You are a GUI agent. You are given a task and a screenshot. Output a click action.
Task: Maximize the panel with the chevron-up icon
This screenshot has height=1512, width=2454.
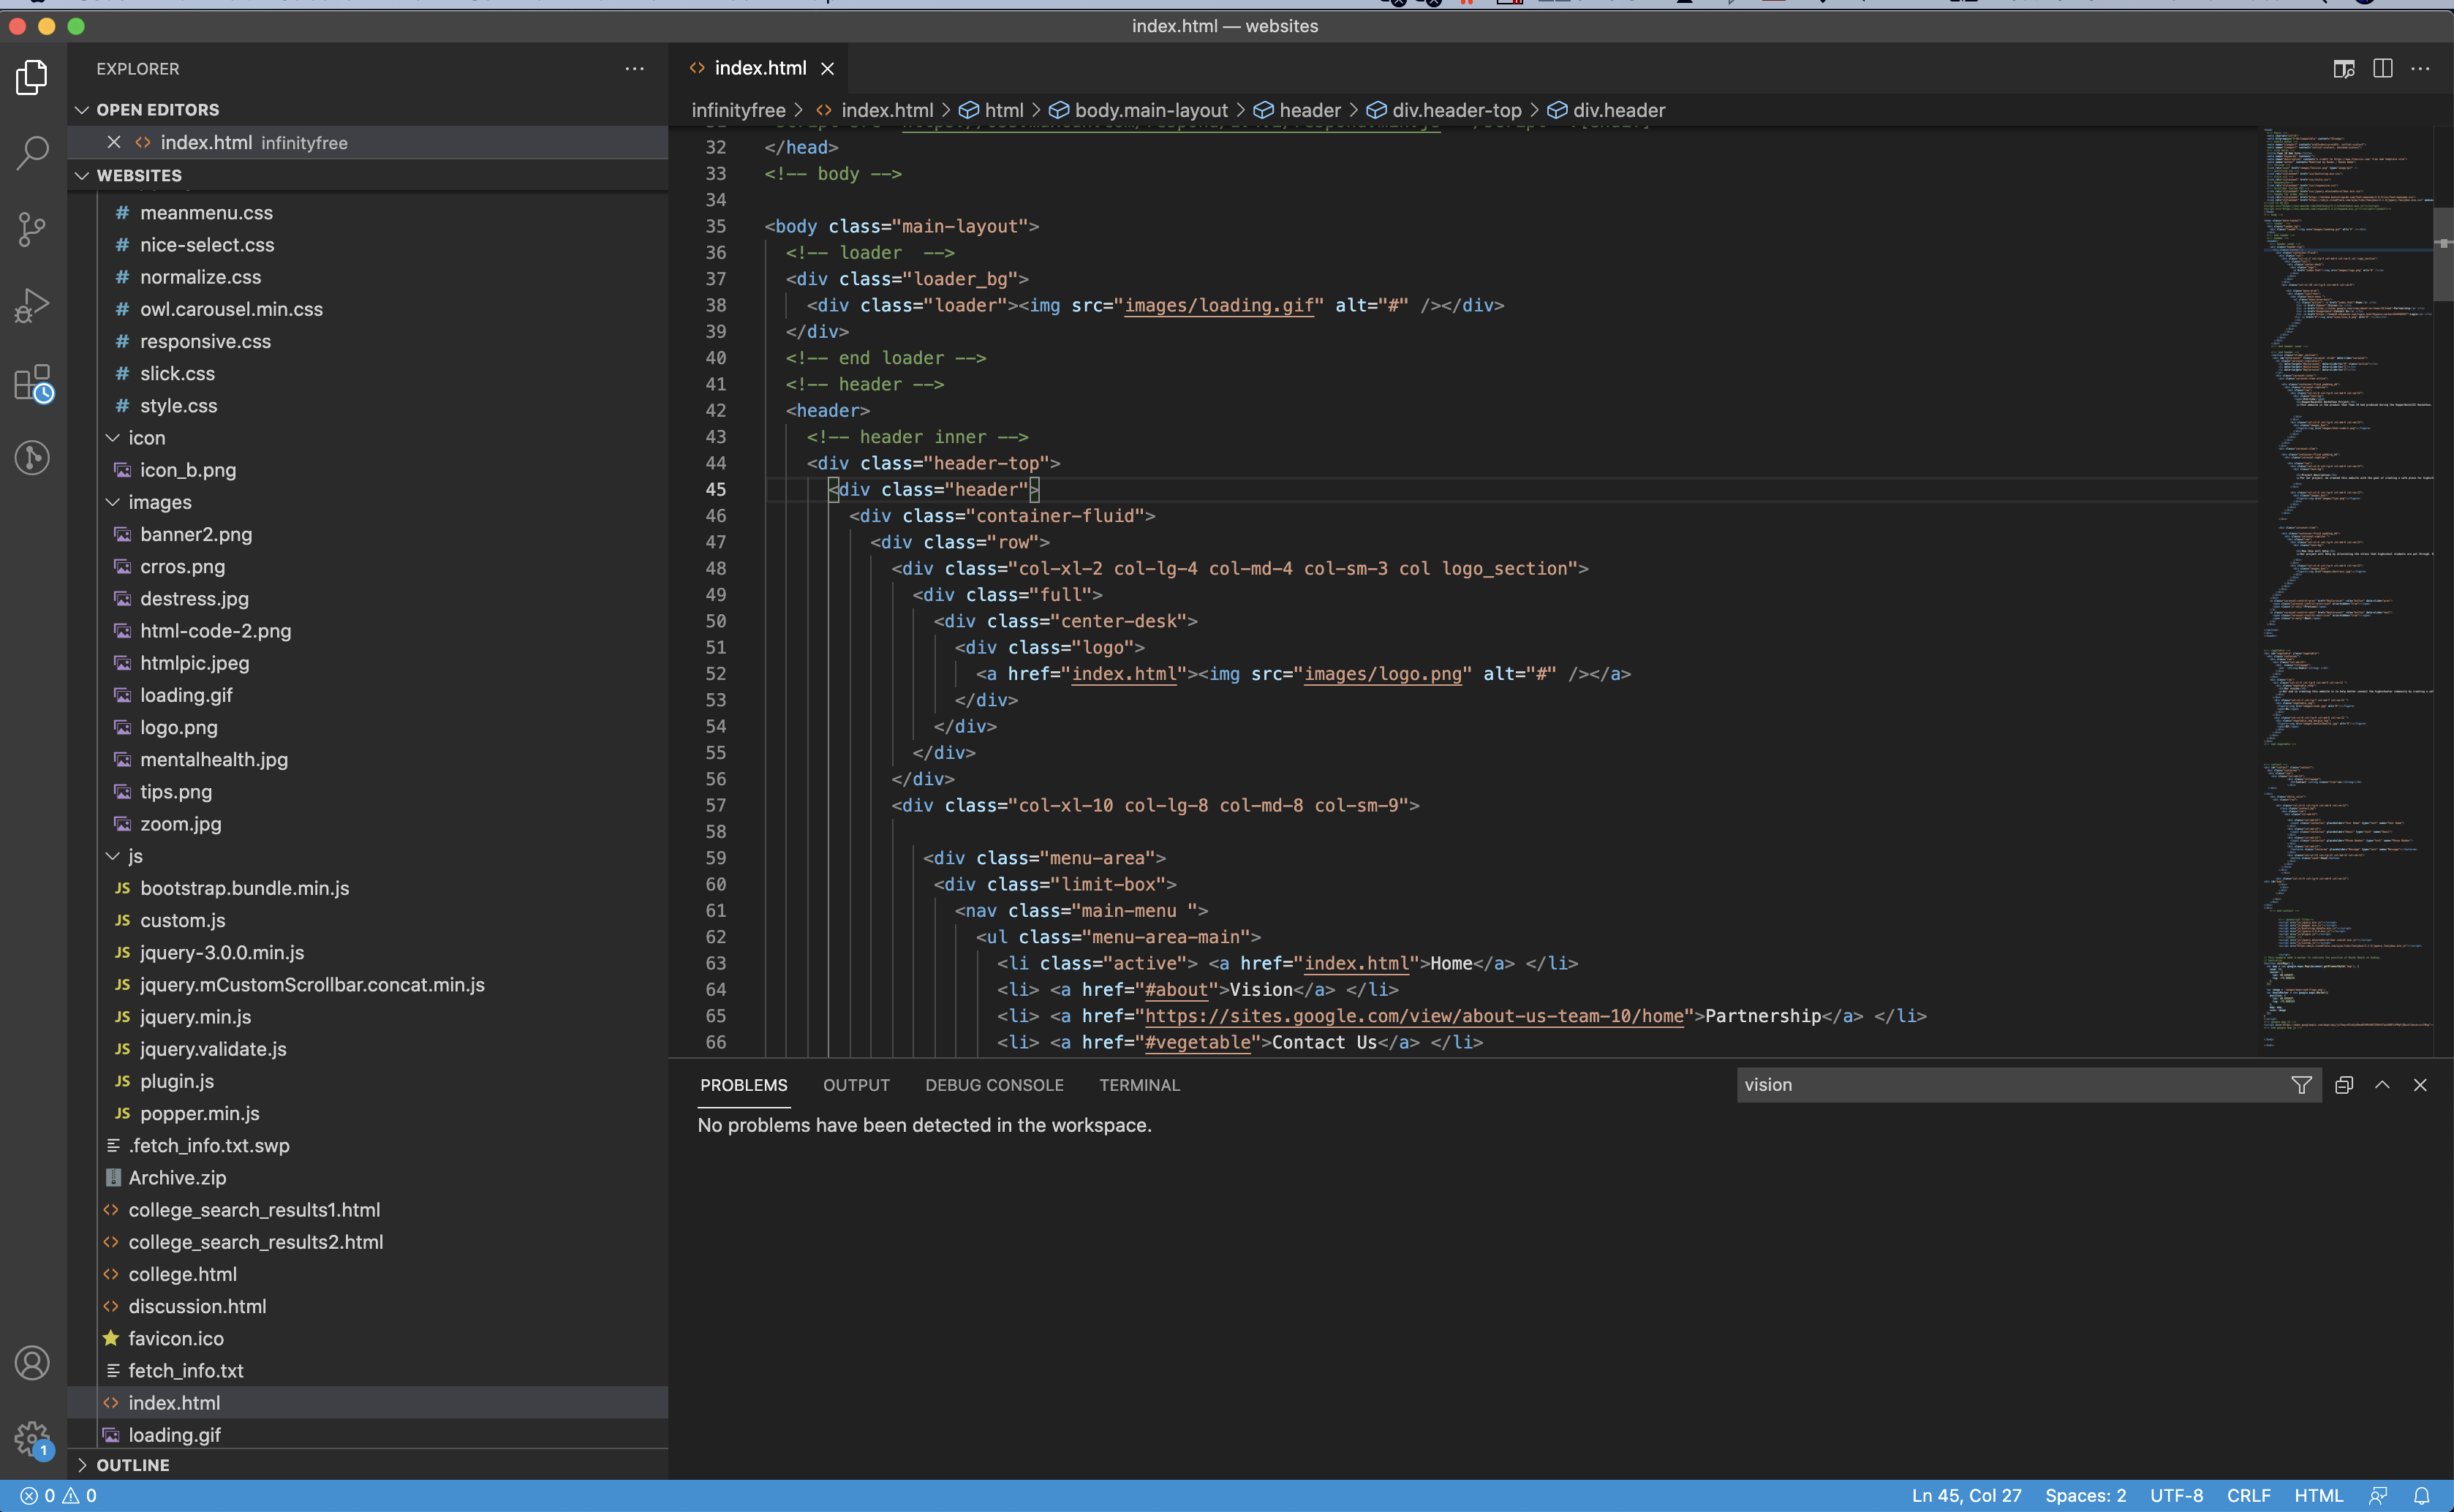pos(2382,1085)
